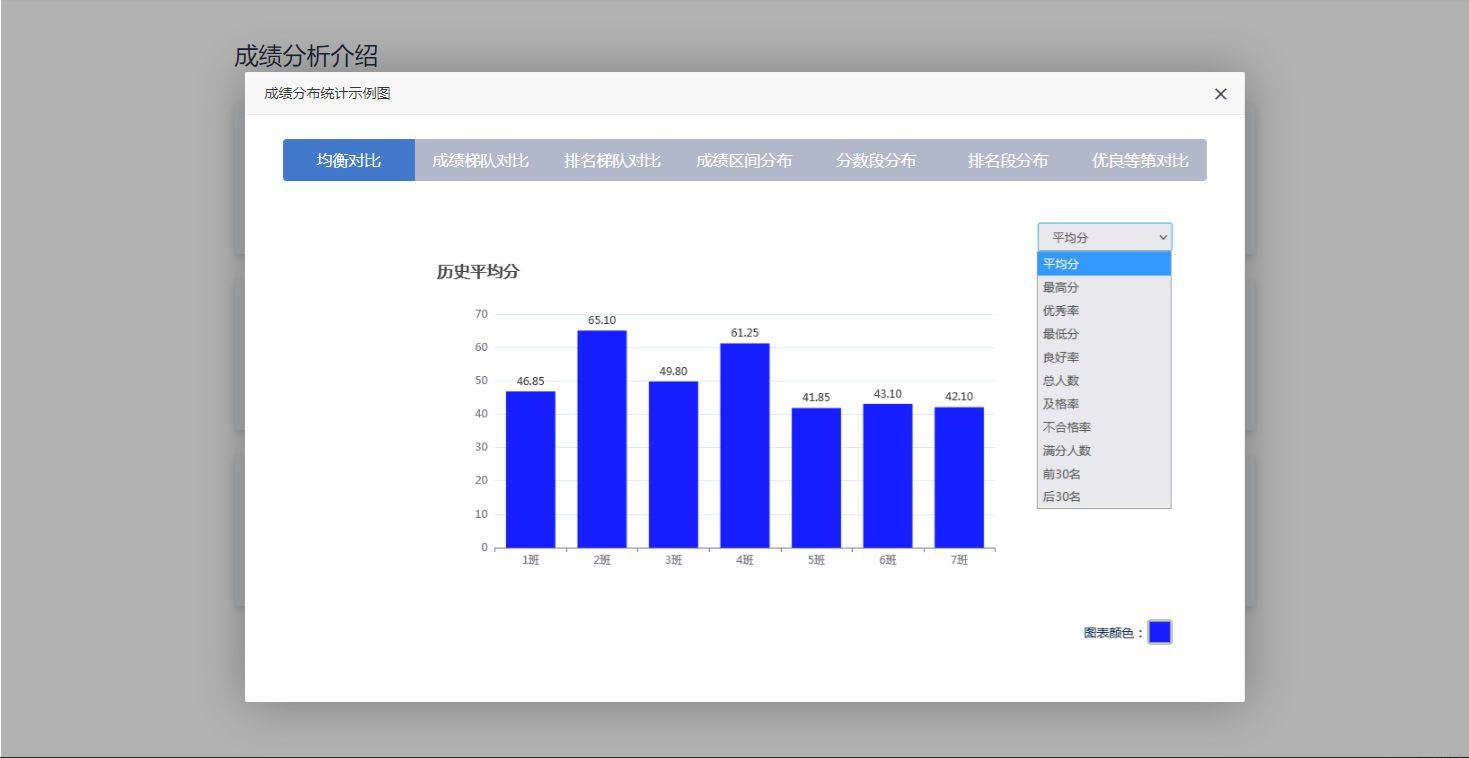Select the 优良等第对比 tab
This screenshot has width=1469, height=758.
click(x=1140, y=160)
